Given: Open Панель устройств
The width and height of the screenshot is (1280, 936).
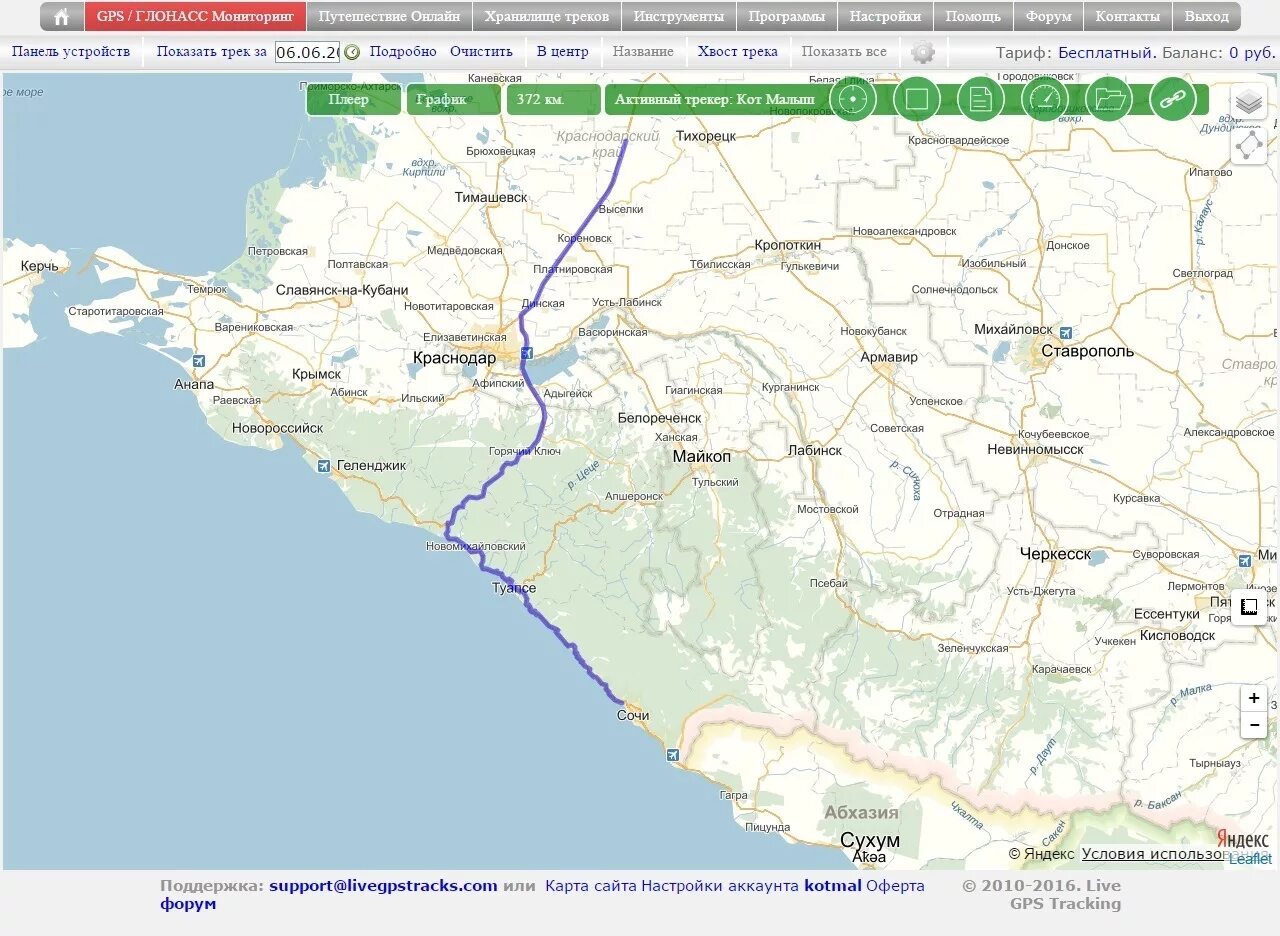Looking at the screenshot, I should click(71, 51).
